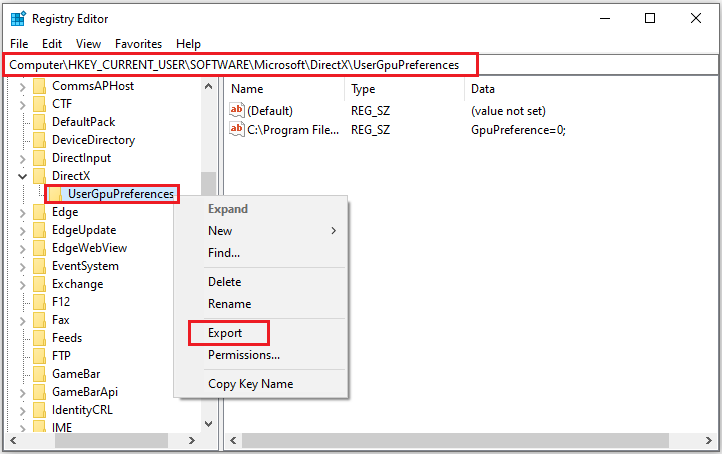Click the DeviceDirectory folder icon
The height and width of the screenshot is (454, 722).
pos(40,140)
